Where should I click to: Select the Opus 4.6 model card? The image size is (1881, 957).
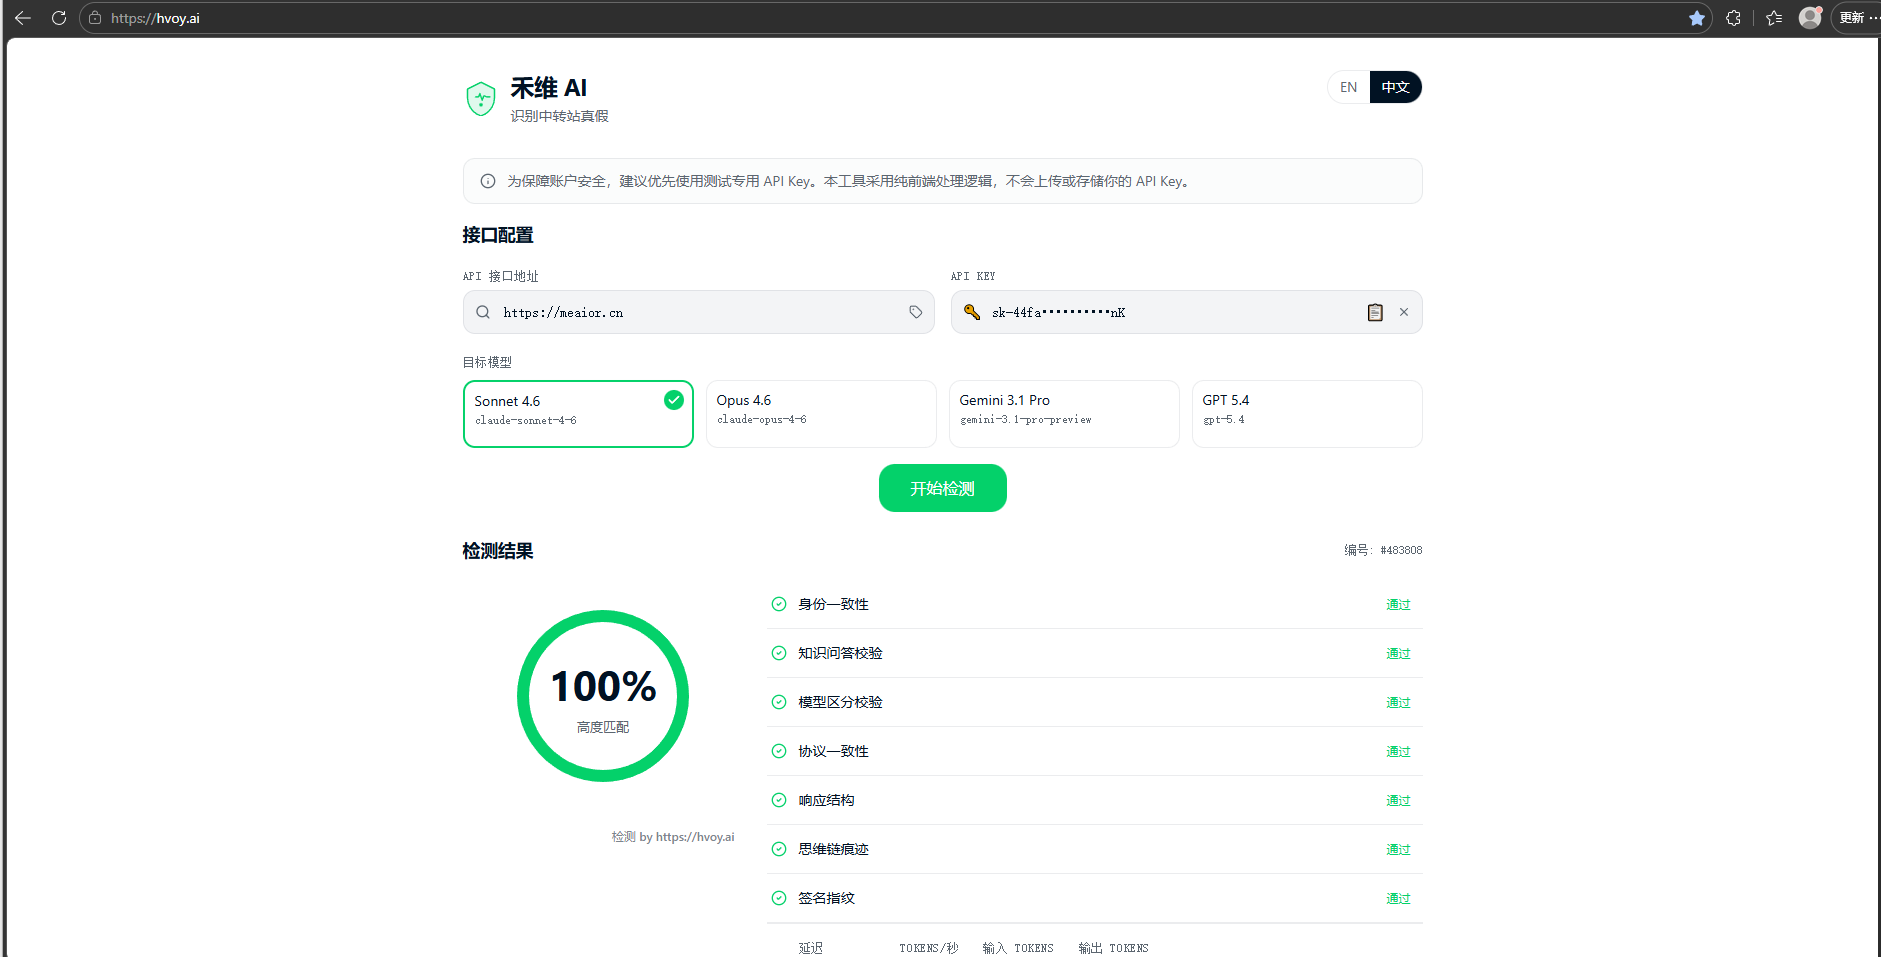pyautogui.click(x=820, y=413)
